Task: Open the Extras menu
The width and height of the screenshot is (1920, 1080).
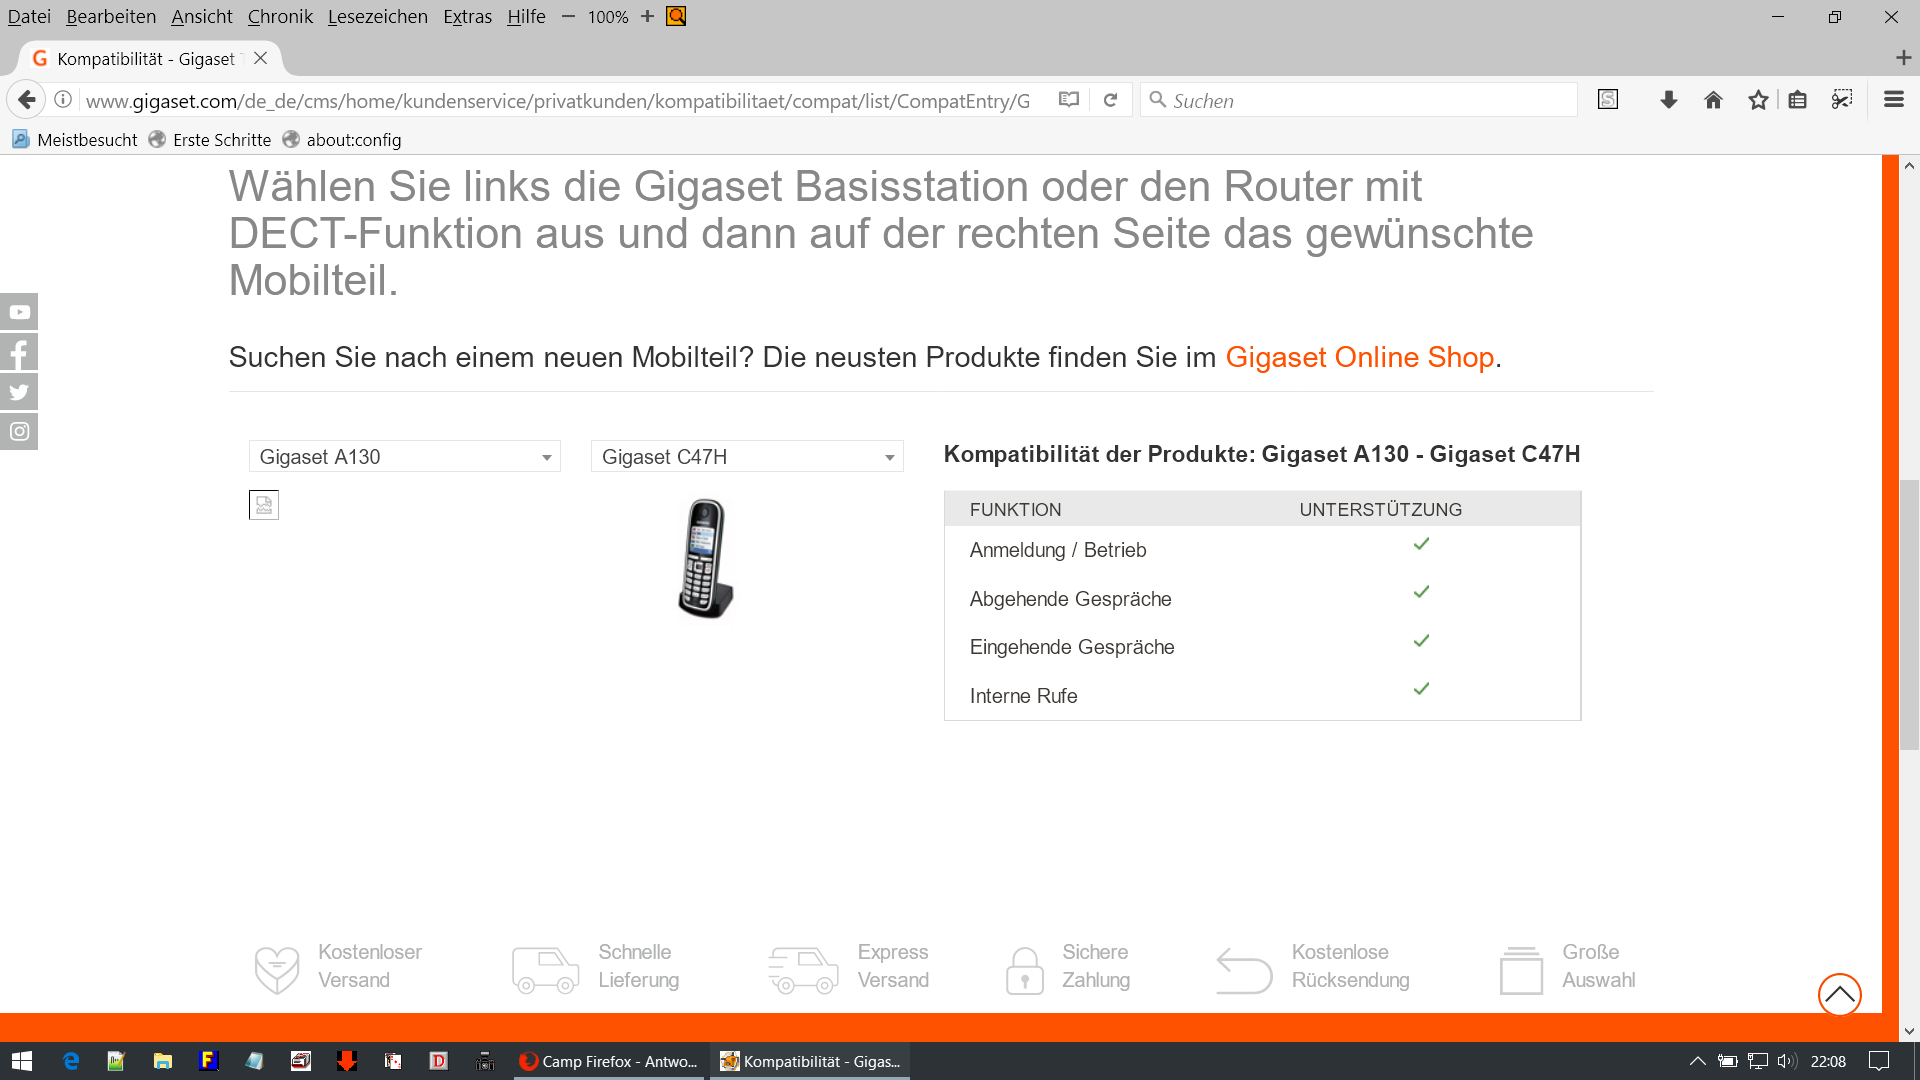Action: coord(467,17)
